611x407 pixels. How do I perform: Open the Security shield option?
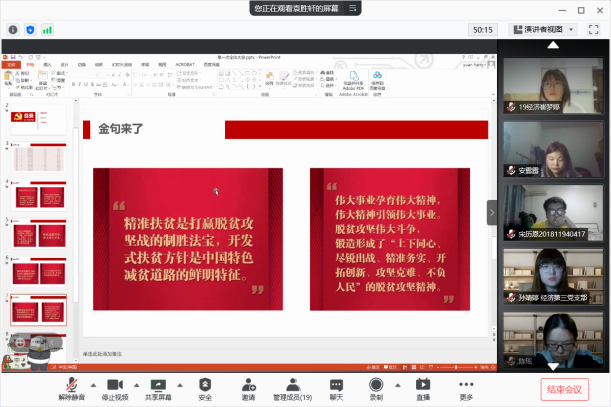[205, 388]
